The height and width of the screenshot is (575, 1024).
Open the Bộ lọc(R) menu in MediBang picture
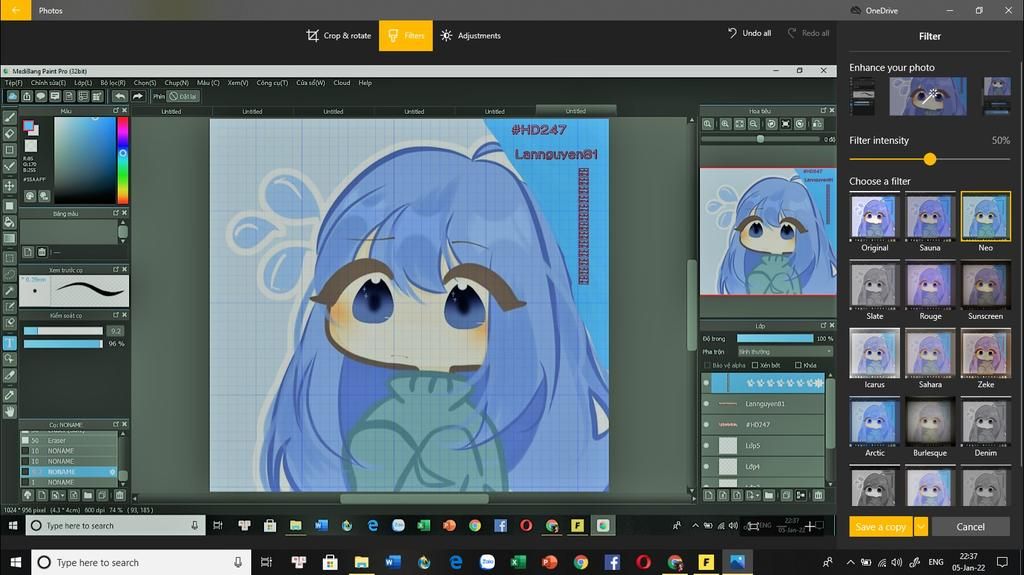[x=113, y=83]
